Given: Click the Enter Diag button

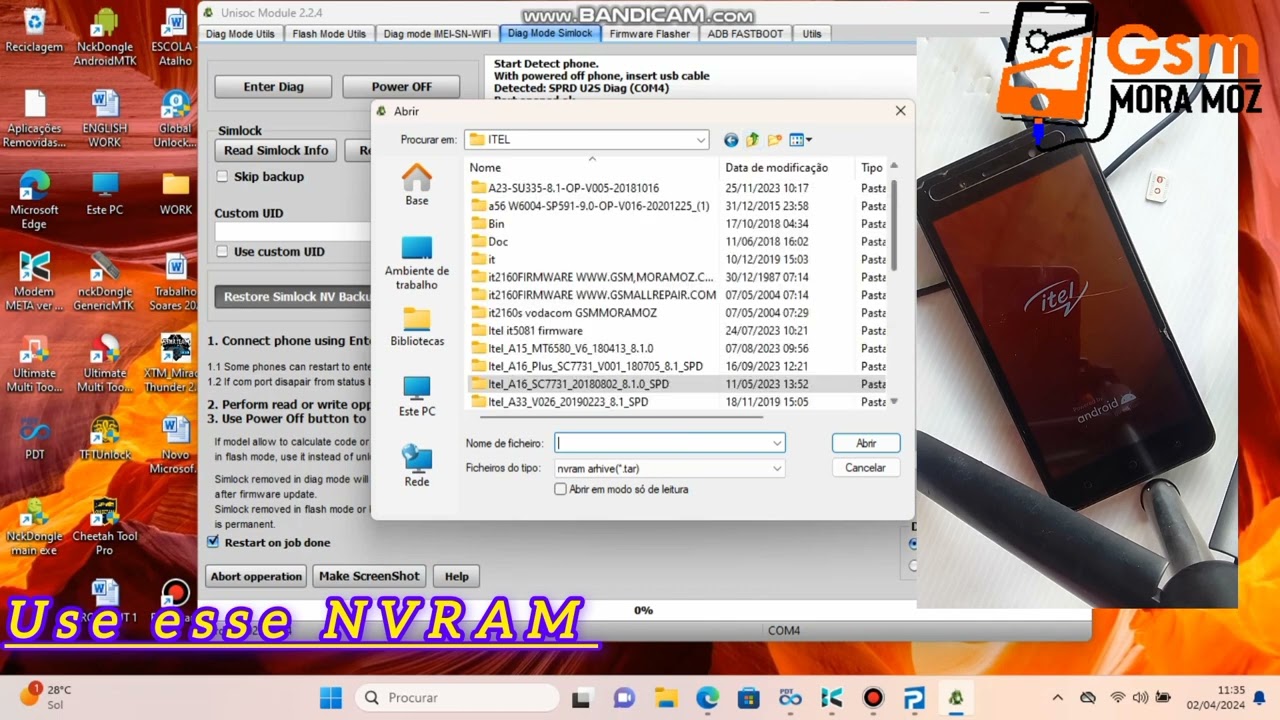Looking at the screenshot, I should 273,87.
